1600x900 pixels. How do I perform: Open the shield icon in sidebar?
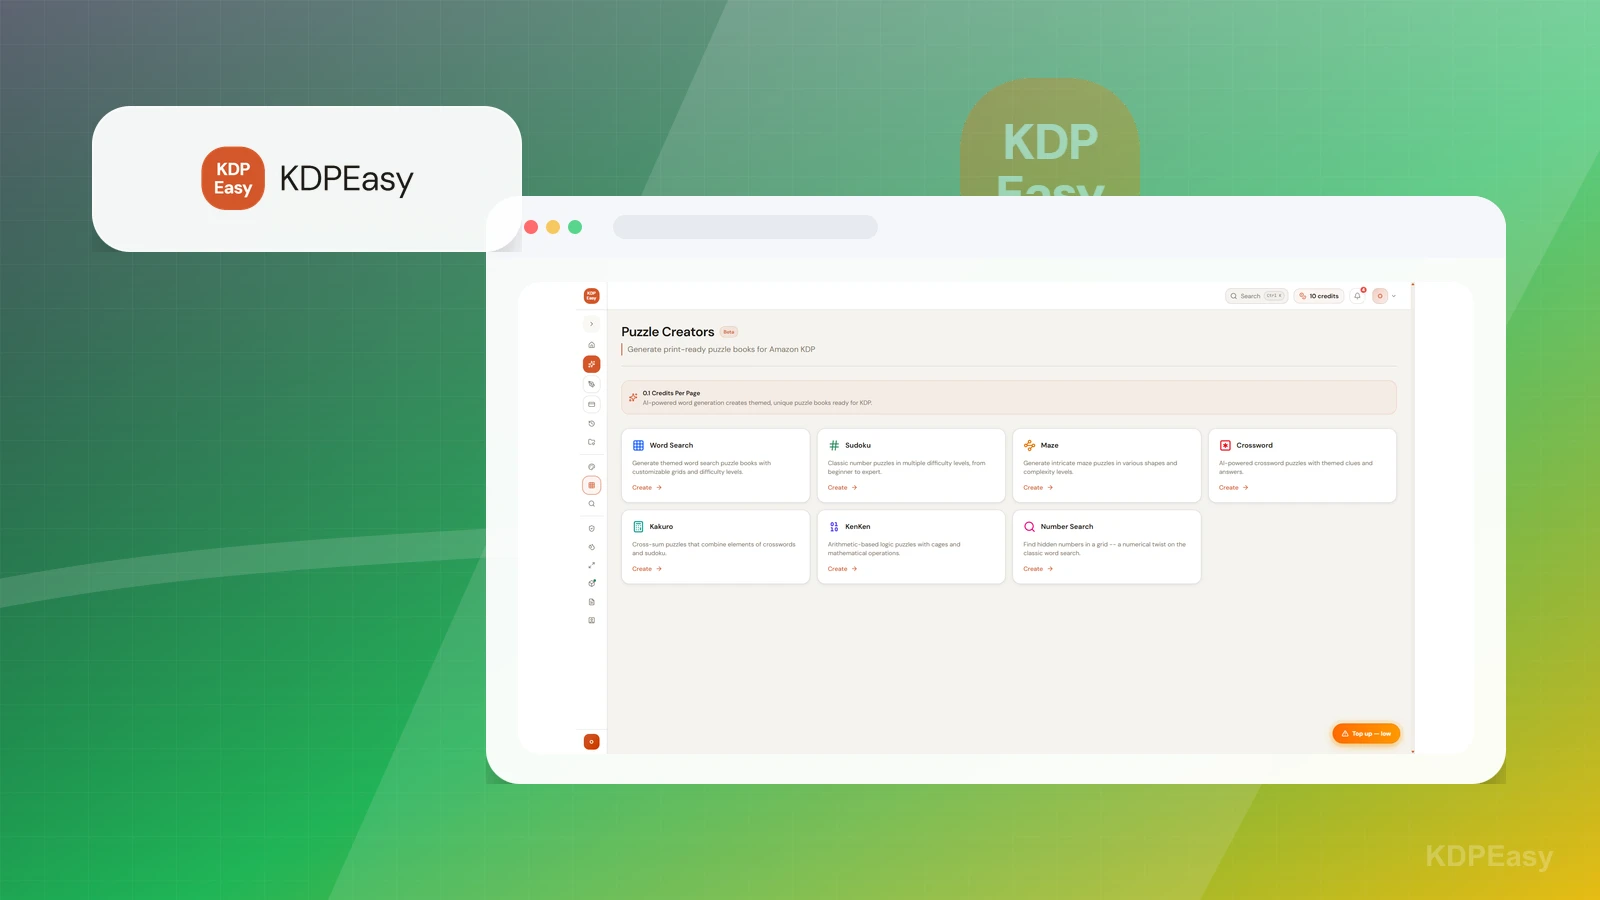591,529
